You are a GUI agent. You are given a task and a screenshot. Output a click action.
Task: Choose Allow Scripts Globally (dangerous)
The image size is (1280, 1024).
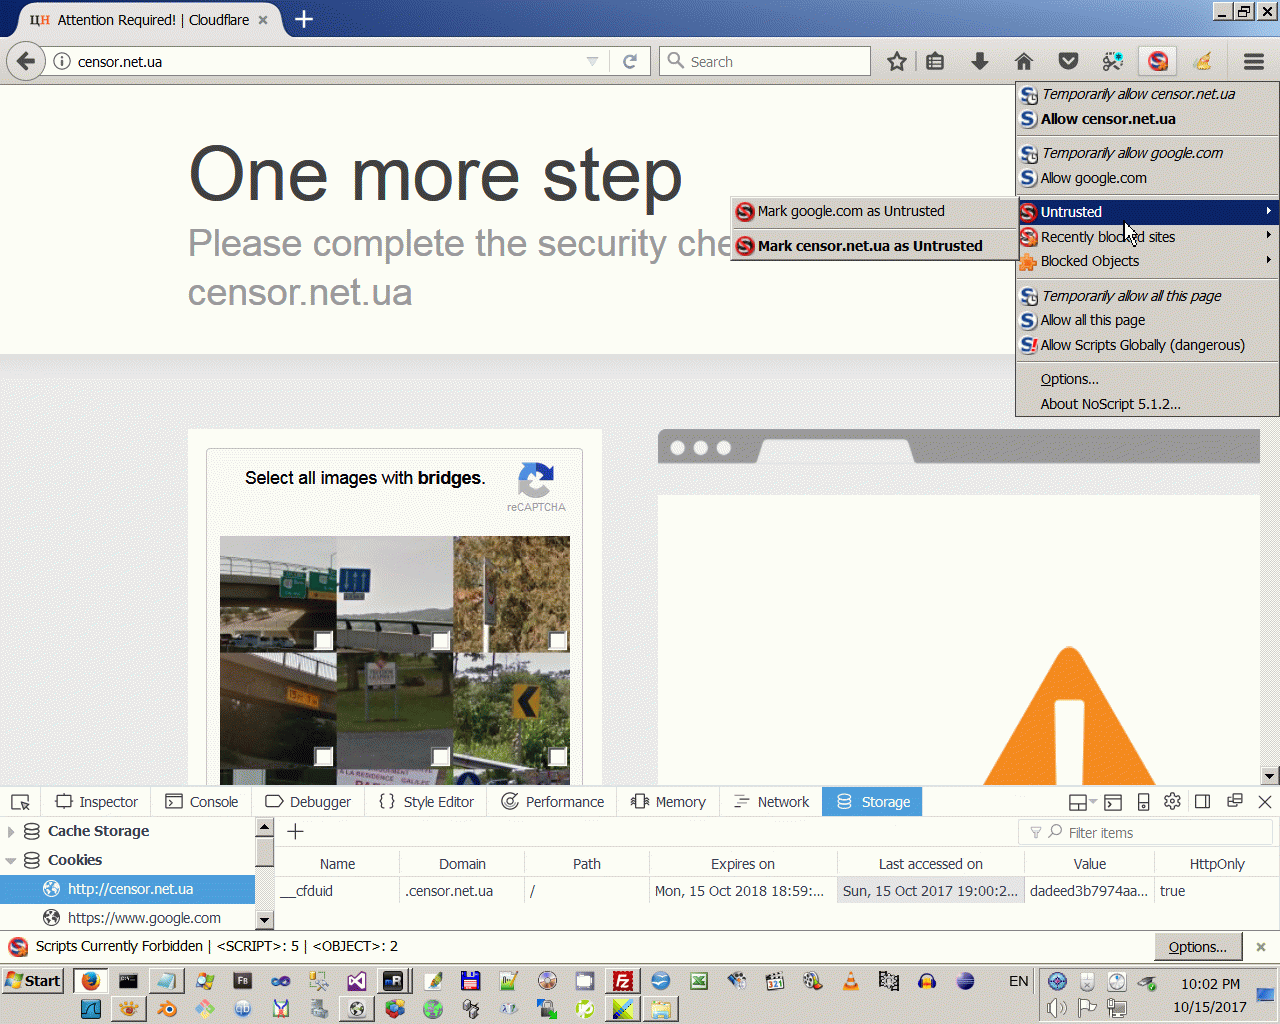pos(1147,345)
